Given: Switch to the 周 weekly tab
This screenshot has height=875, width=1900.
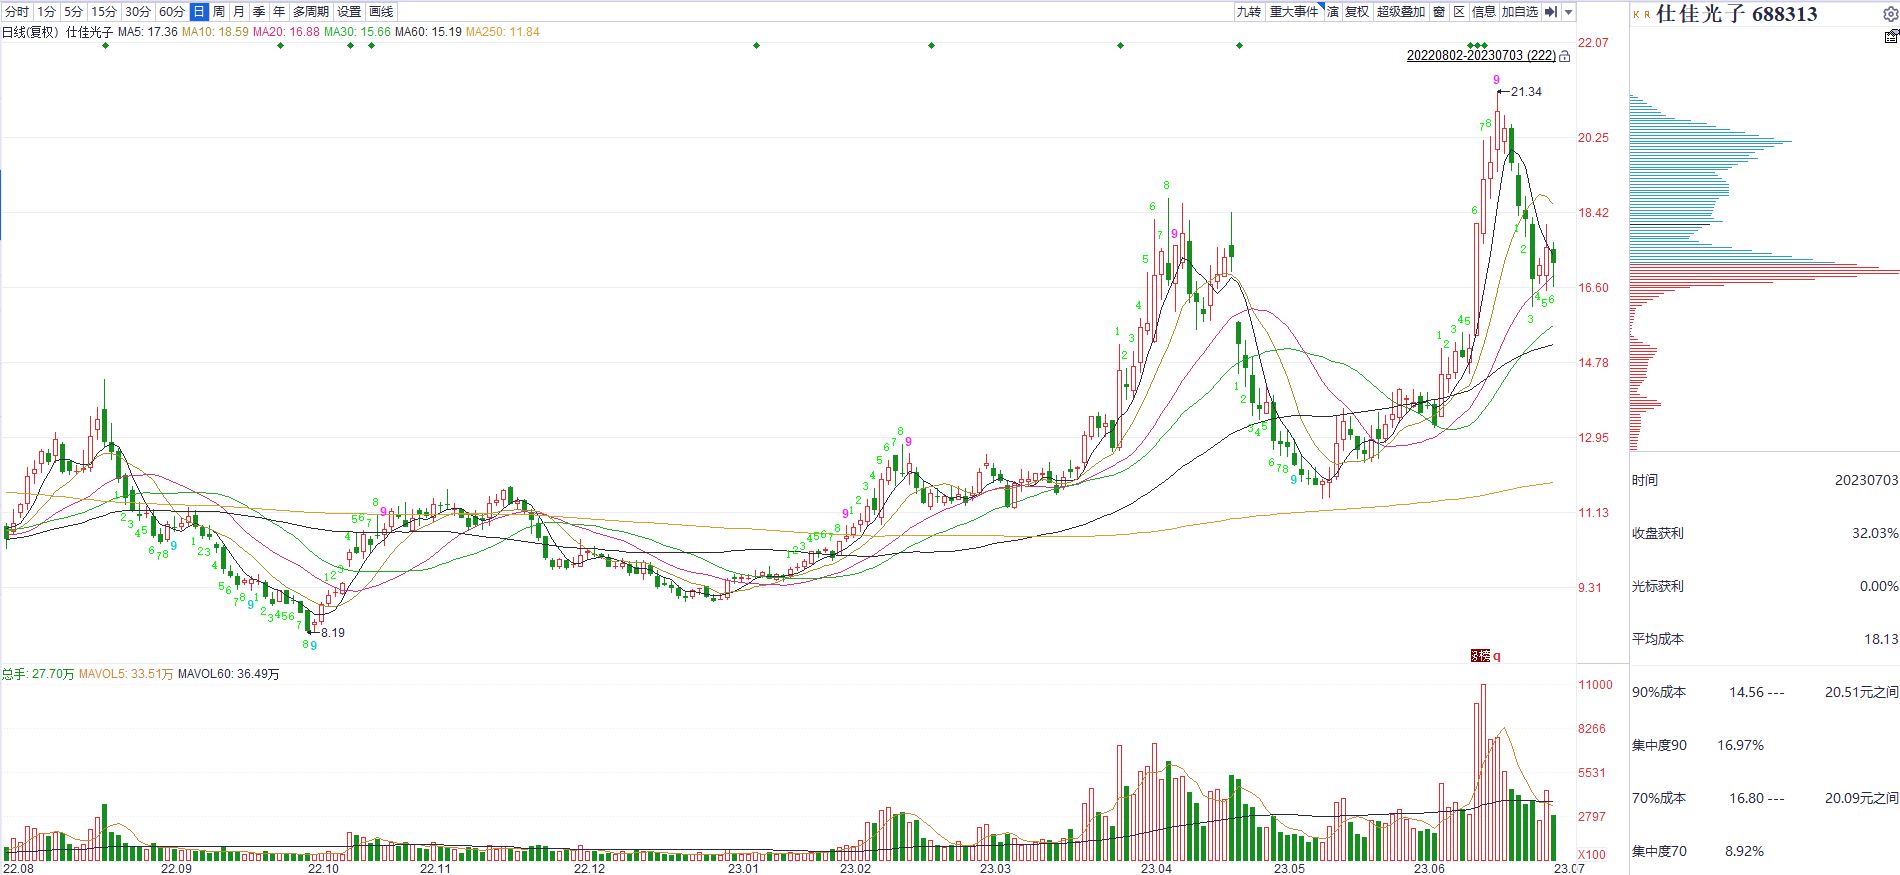Looking at the screenshot, I should click(219, 12).
